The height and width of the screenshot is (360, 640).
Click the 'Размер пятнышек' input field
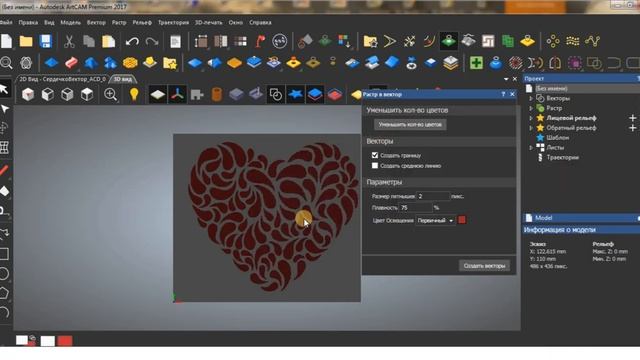pos(433,196)
